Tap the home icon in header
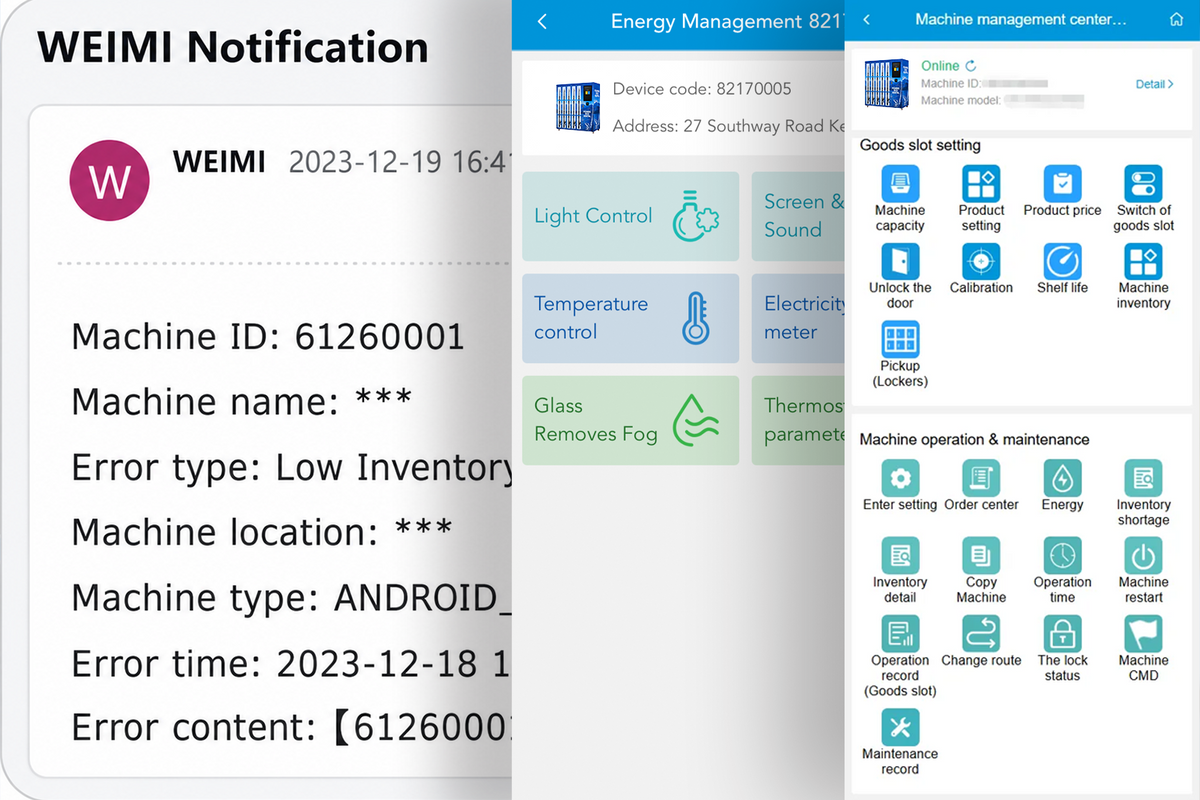Image resolution: width=1200 pixels, height=800 pixels. pyautogui.click(x=1176, y=20)
